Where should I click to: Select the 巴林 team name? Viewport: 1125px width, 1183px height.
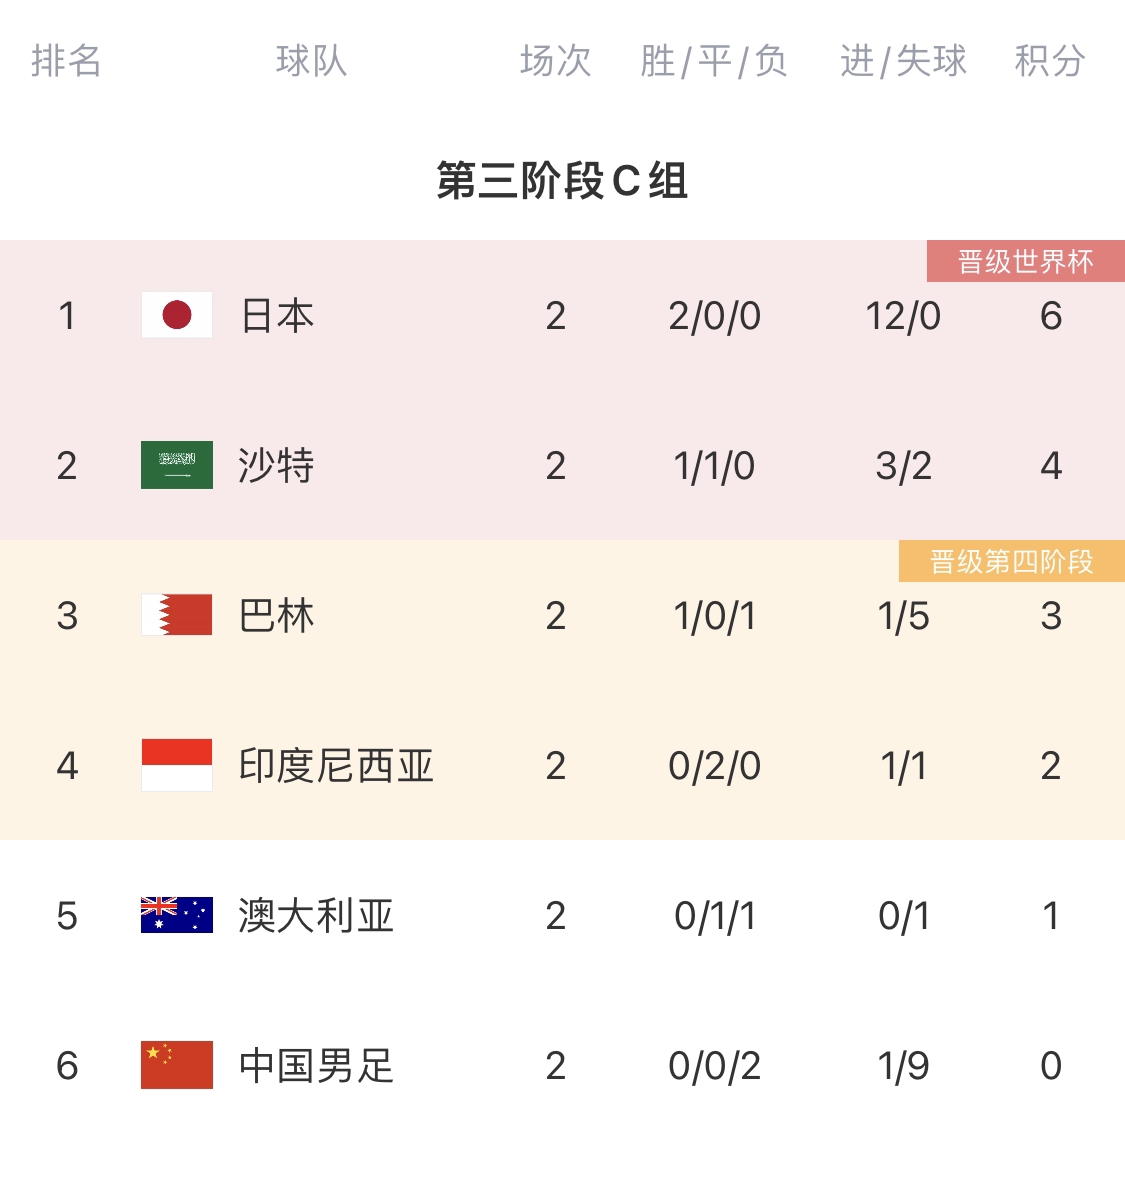pos(277,616)
